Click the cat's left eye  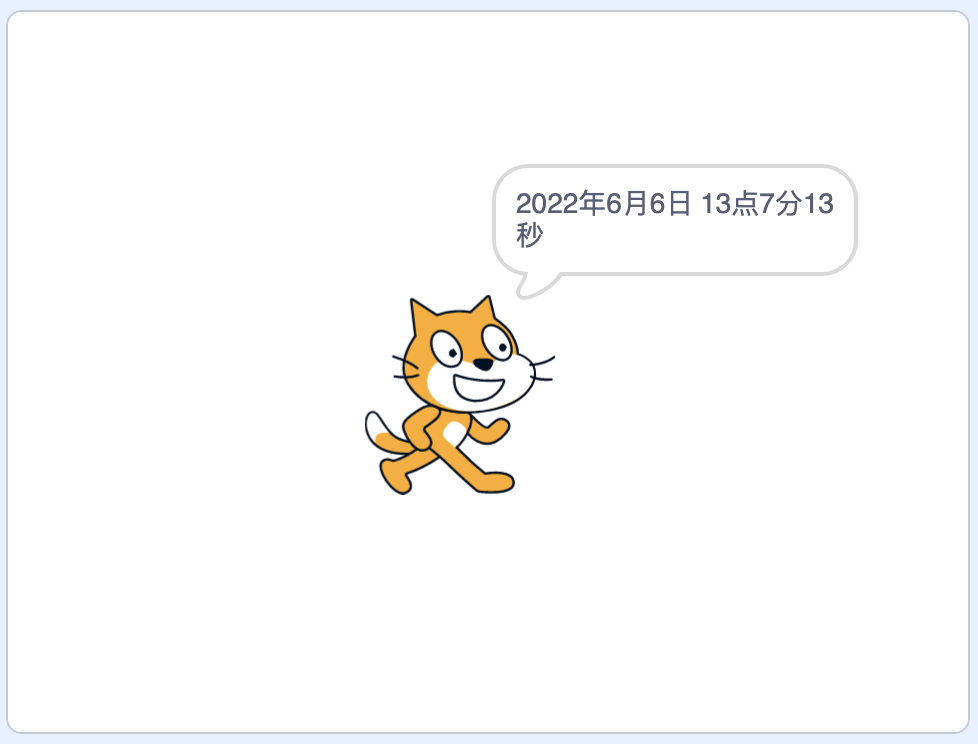447,349
